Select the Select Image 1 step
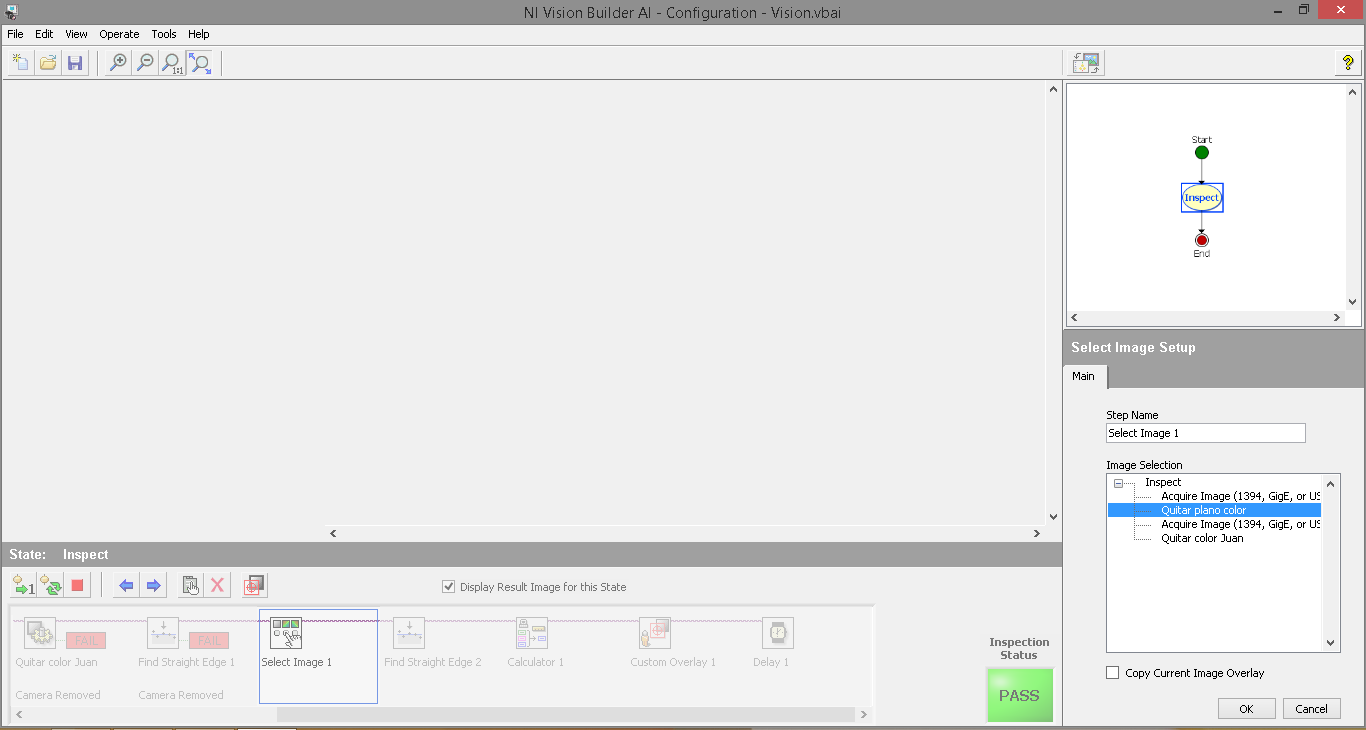Screen dimensions: 1366x730 [318, 656]
